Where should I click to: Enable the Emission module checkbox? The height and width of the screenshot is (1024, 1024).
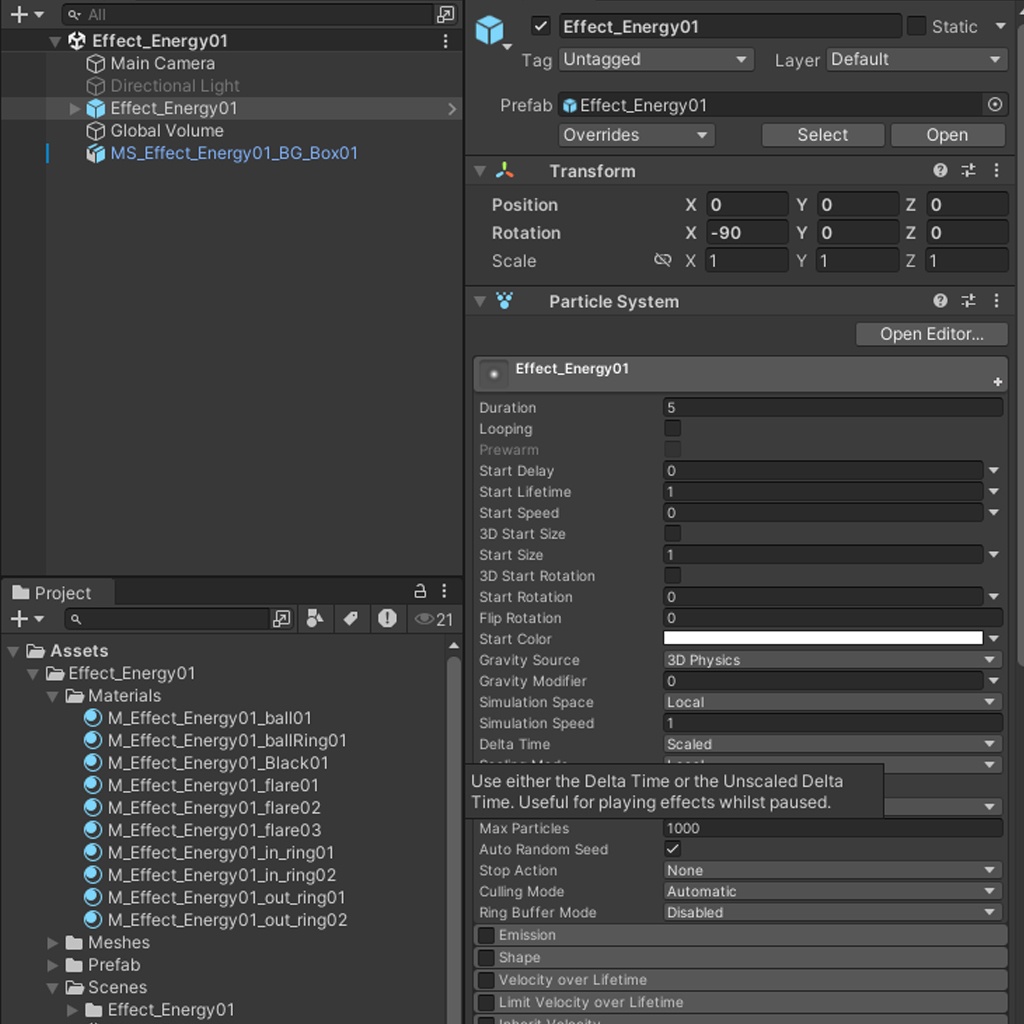485,934
